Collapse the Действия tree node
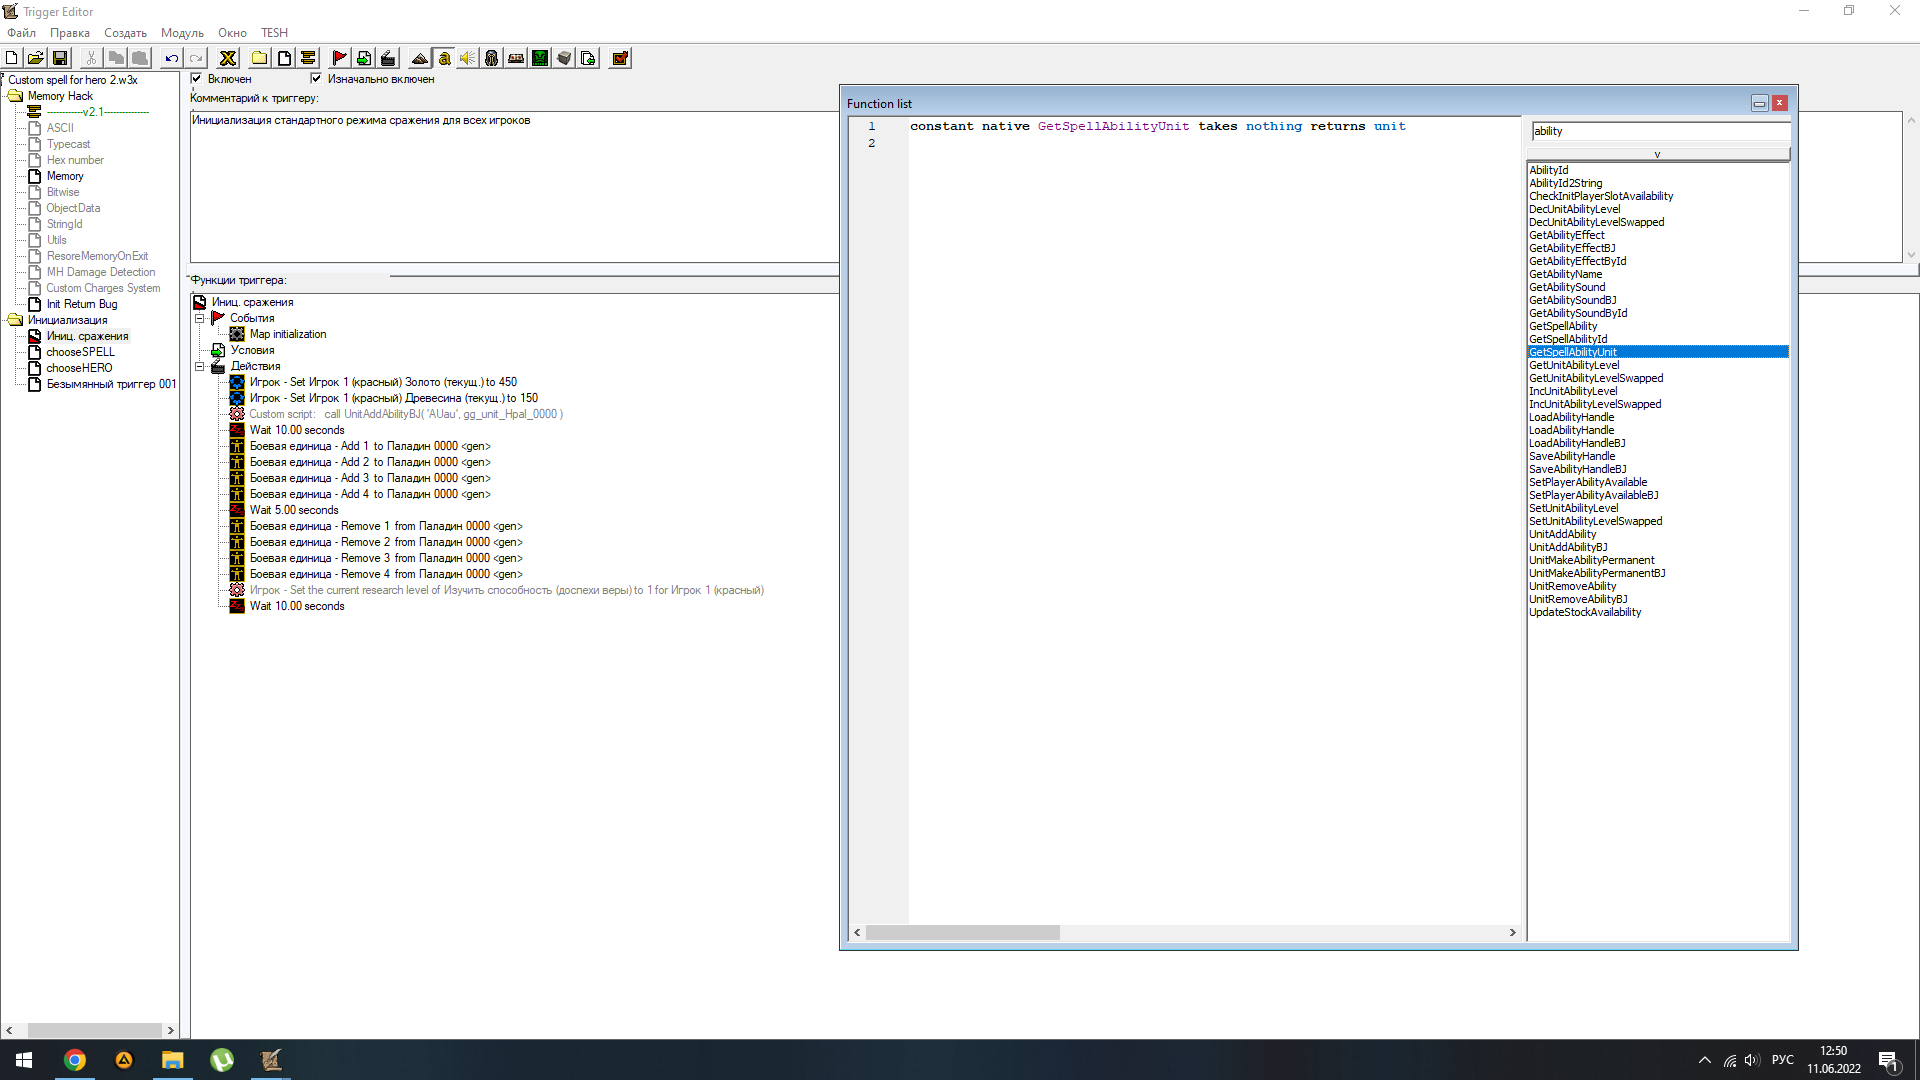The width and height of the screenshot is (1920, 1080). [x=199, y=366]
